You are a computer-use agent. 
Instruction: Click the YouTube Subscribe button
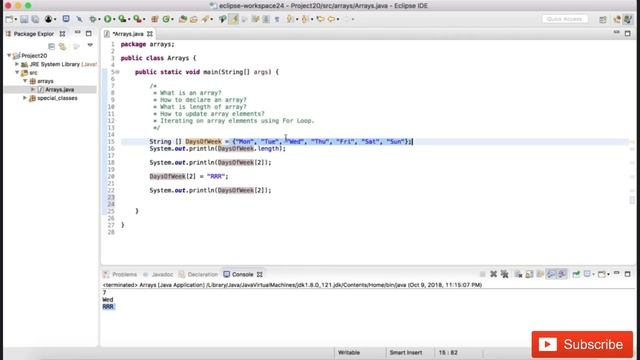click(x=582, y=344)
